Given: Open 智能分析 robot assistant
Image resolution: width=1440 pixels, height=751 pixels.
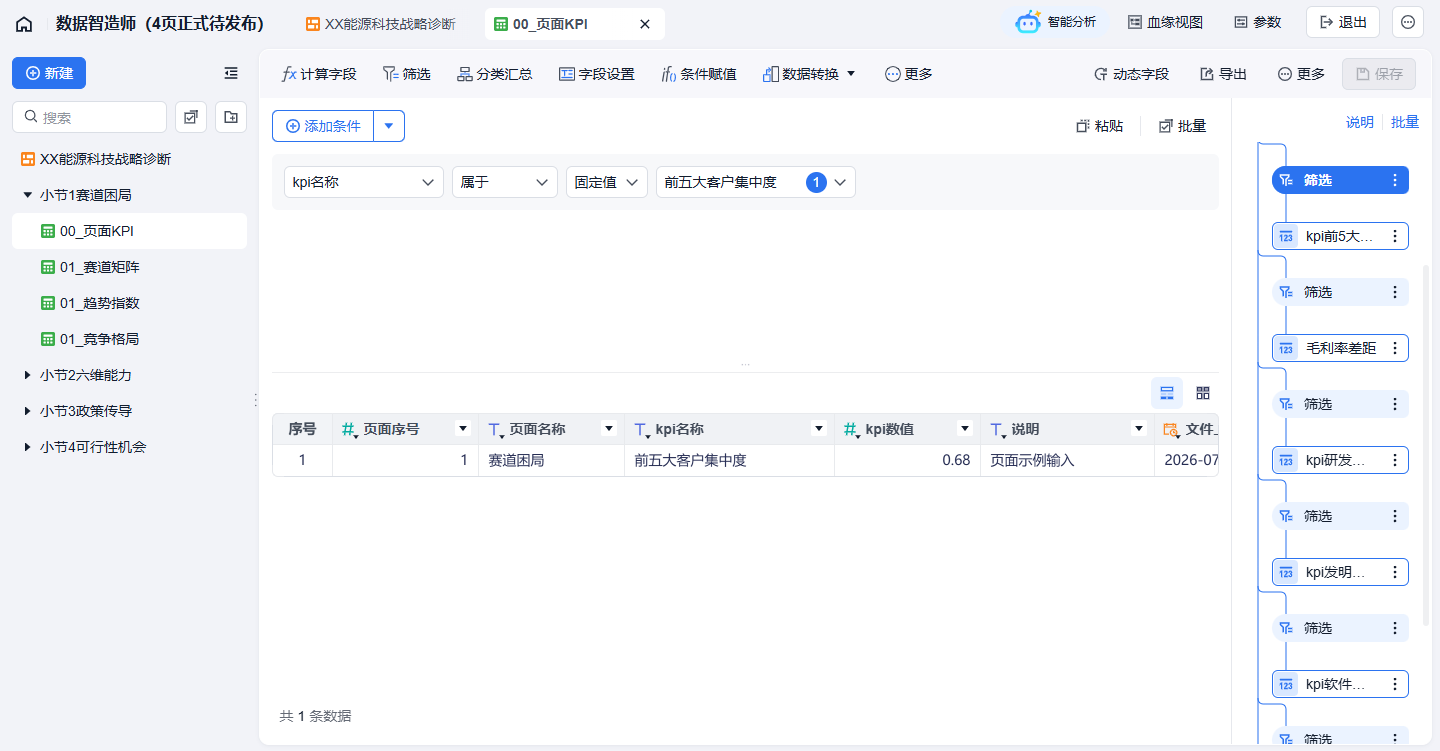Looking at the screenshot, I should (1055, 22).
